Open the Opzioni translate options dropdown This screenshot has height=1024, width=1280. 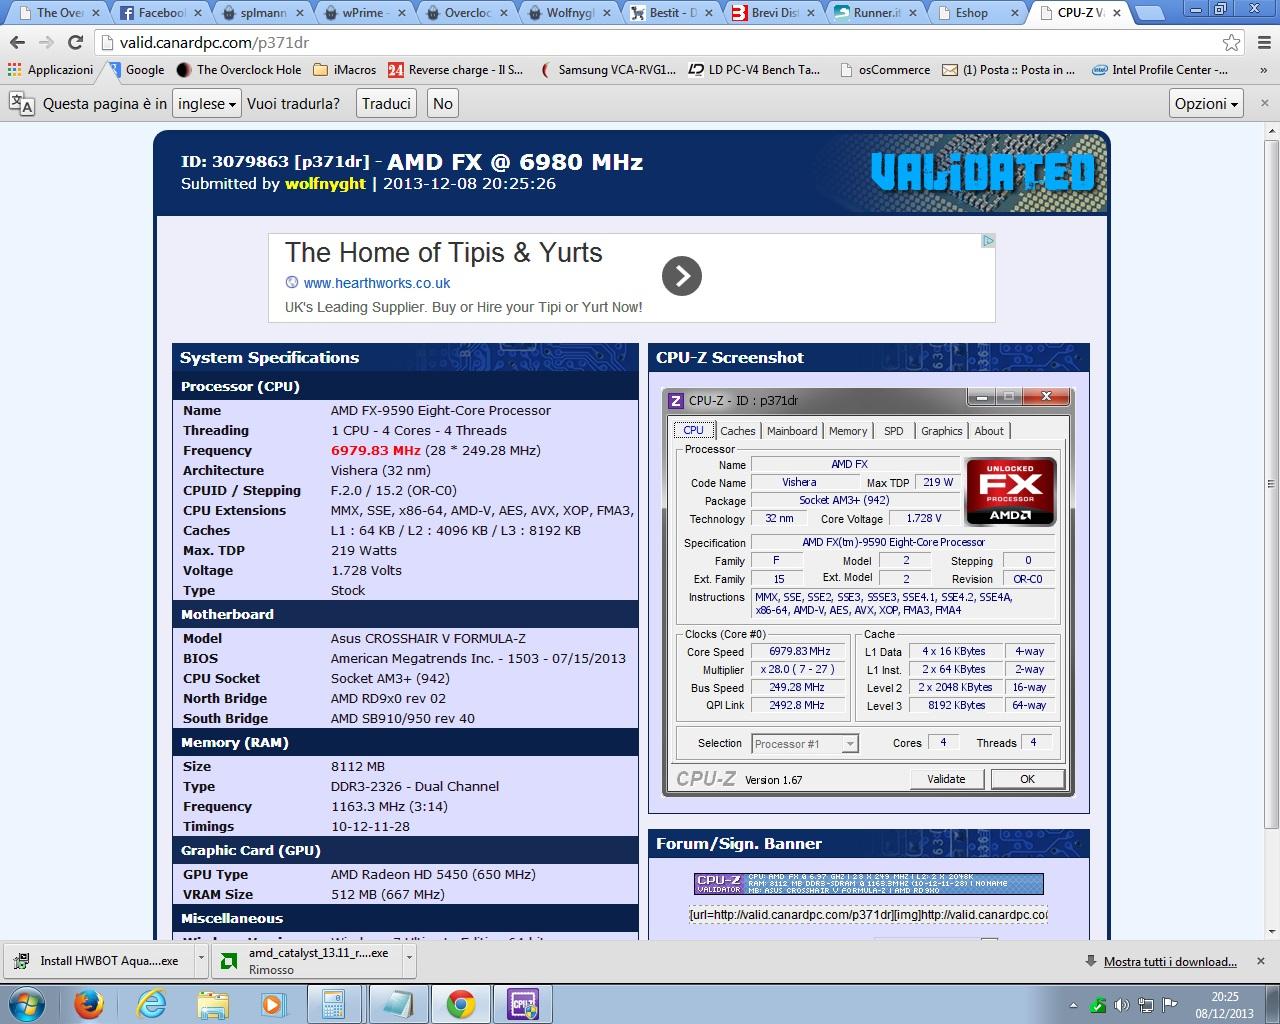point(1206,104)
